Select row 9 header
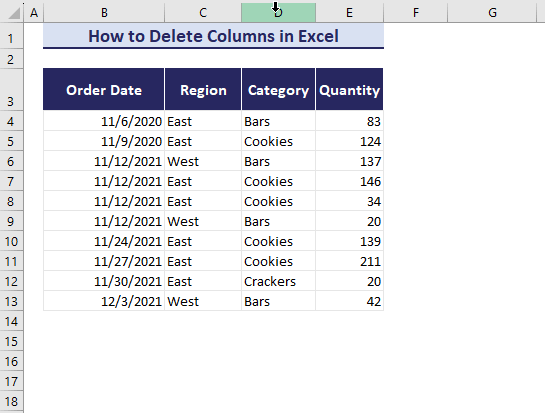Screen dimensions: 545x413 11,221
